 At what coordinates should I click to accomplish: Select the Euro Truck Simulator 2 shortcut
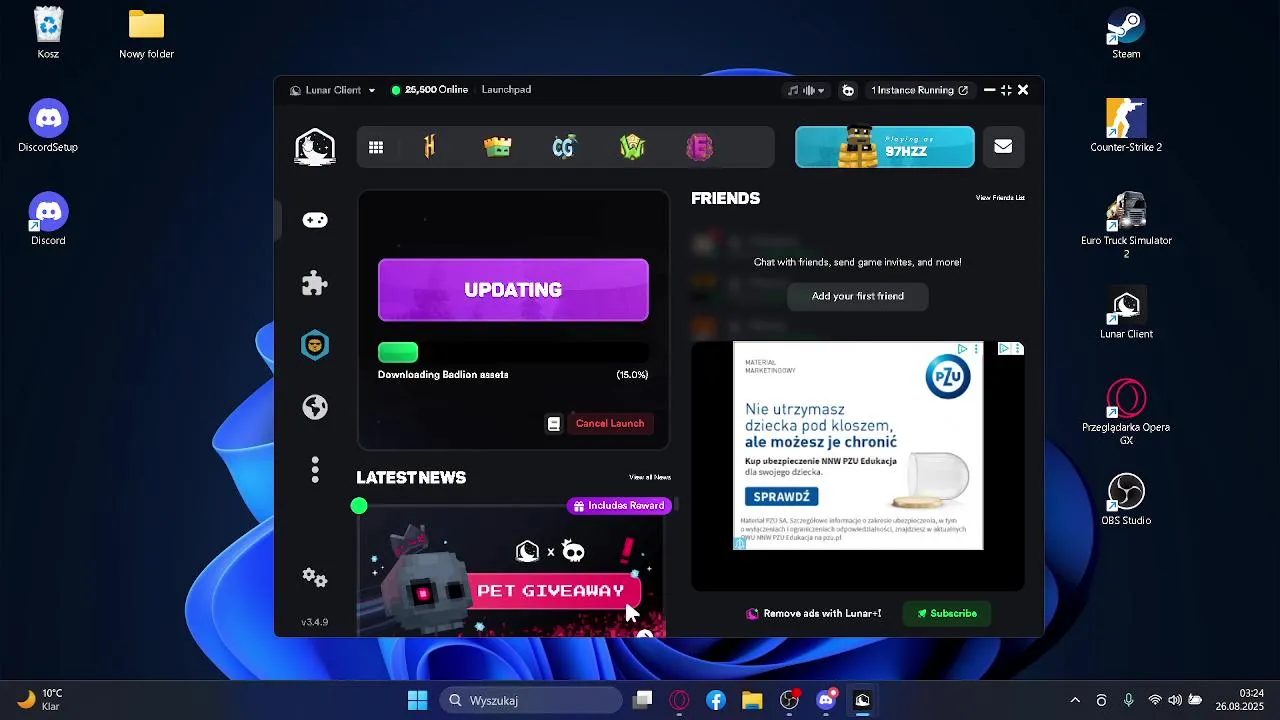[1126, 225]
